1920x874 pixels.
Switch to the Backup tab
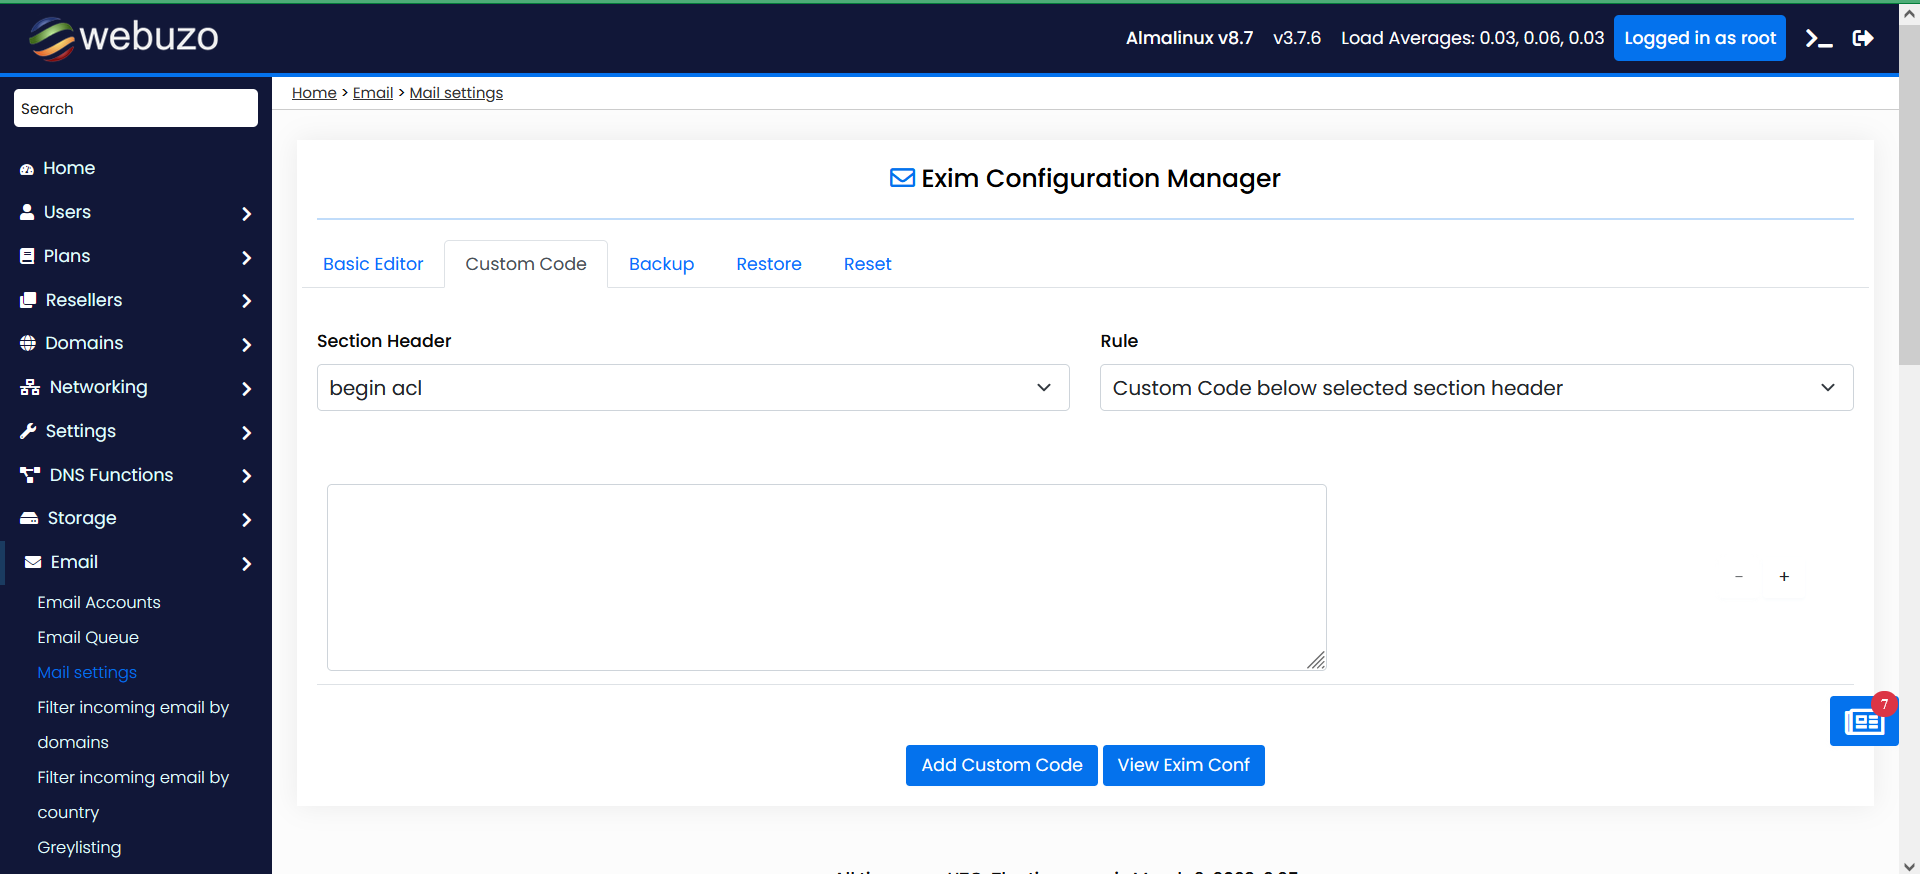(661, 264)
